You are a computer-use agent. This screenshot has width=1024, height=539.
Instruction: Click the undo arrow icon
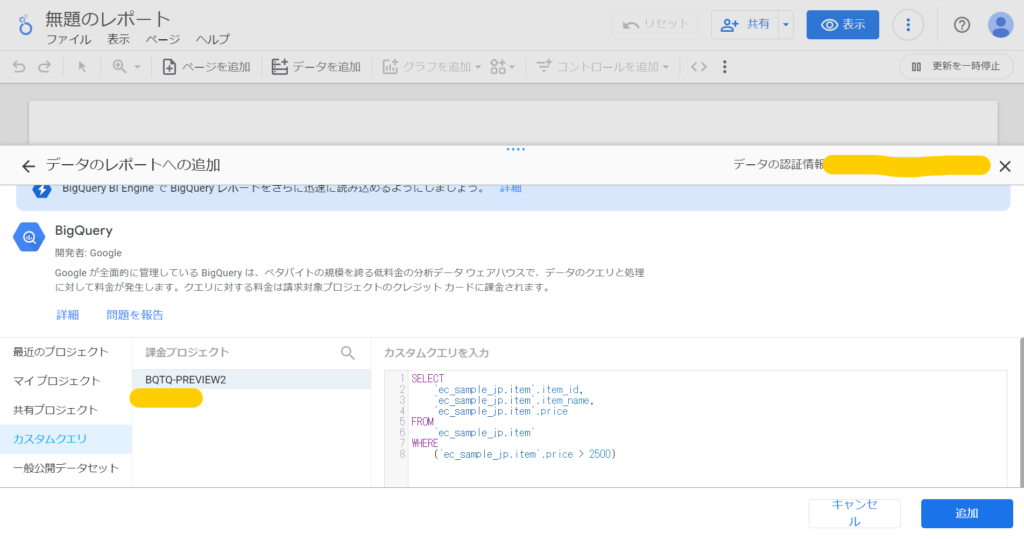coord(19,67)
